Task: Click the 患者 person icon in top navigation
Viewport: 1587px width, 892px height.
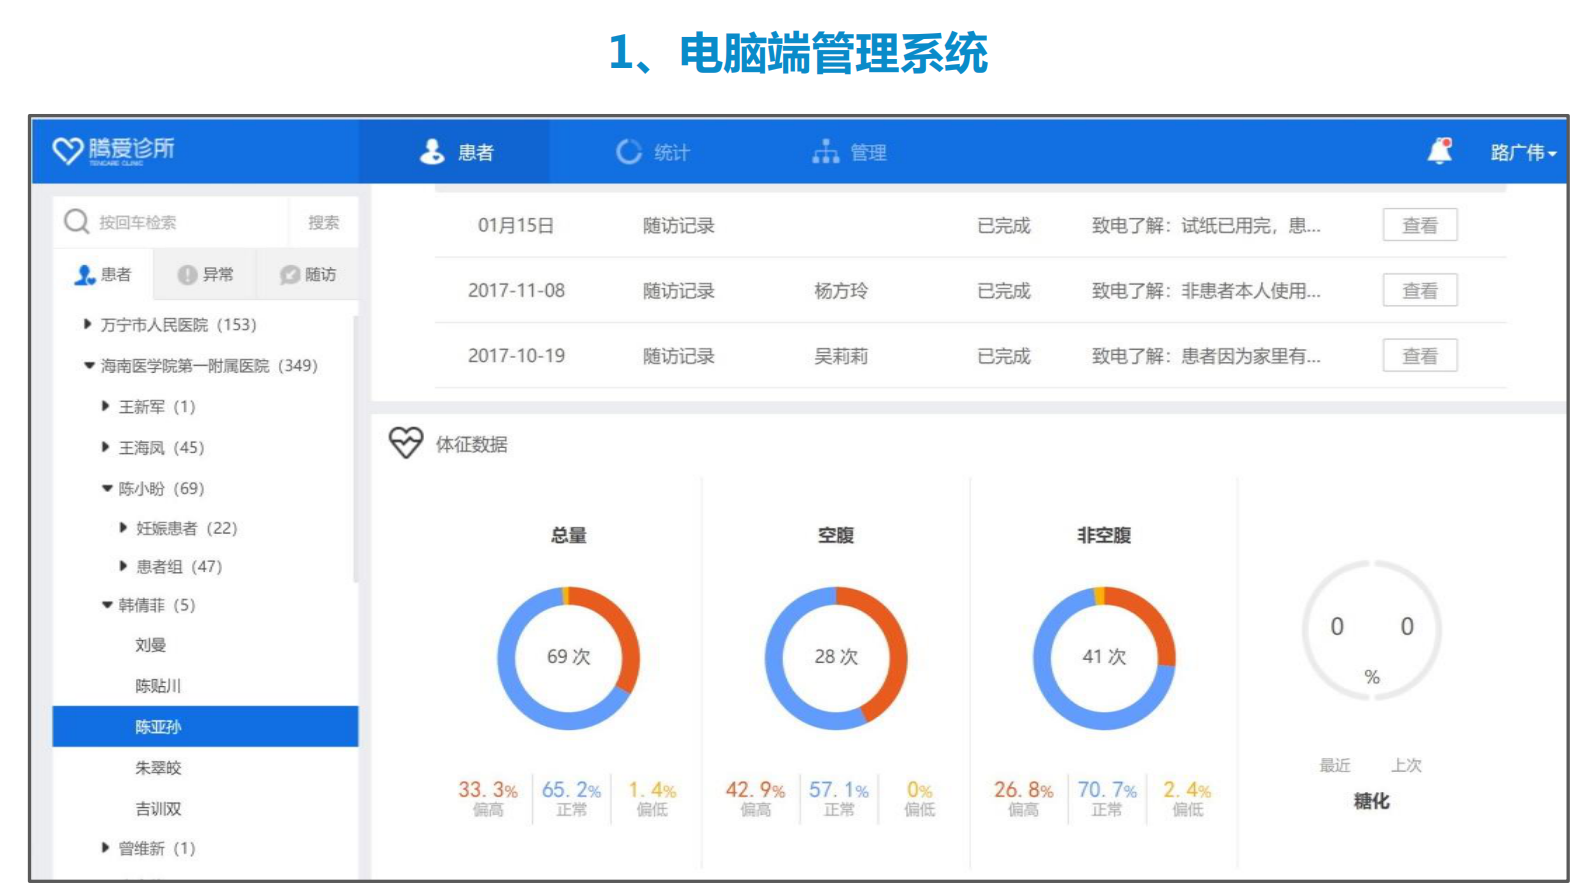Action: pyautogui.click(x=432, y=152)
